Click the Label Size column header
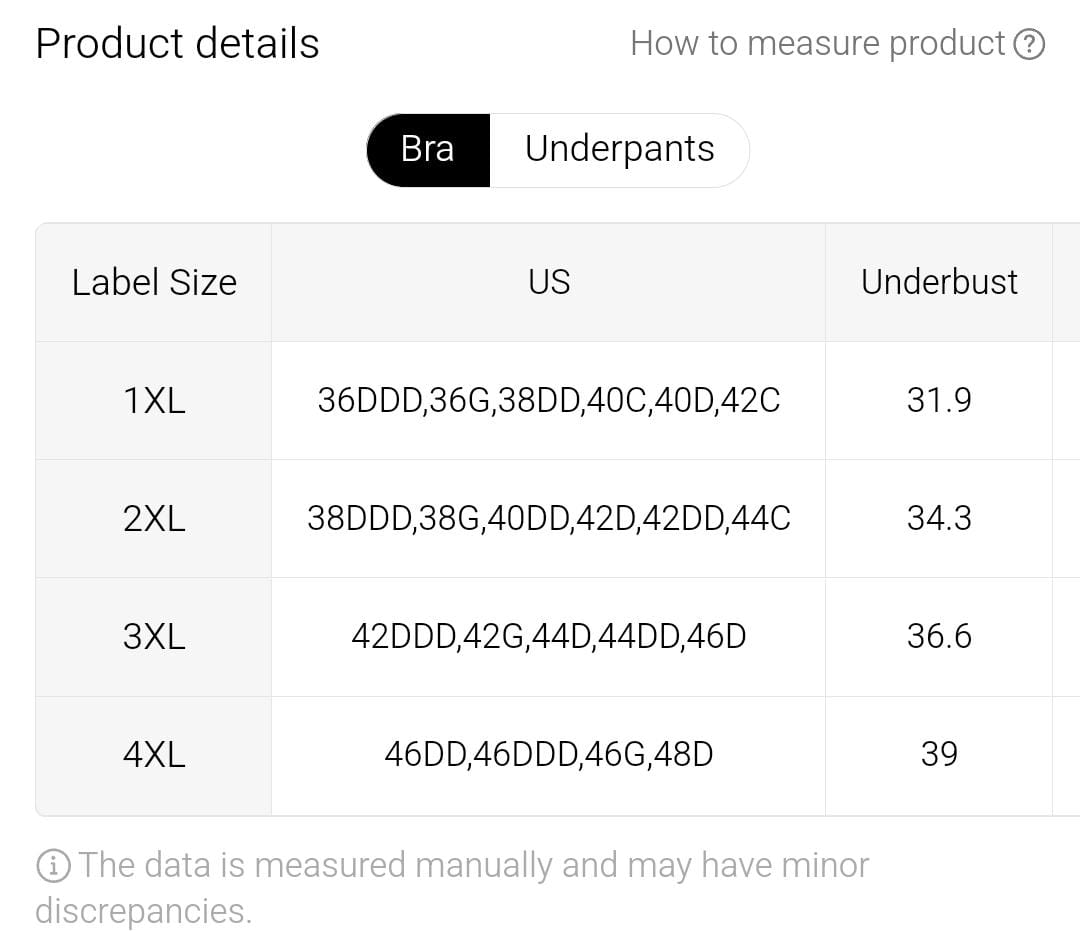 (x=154, y=282)
